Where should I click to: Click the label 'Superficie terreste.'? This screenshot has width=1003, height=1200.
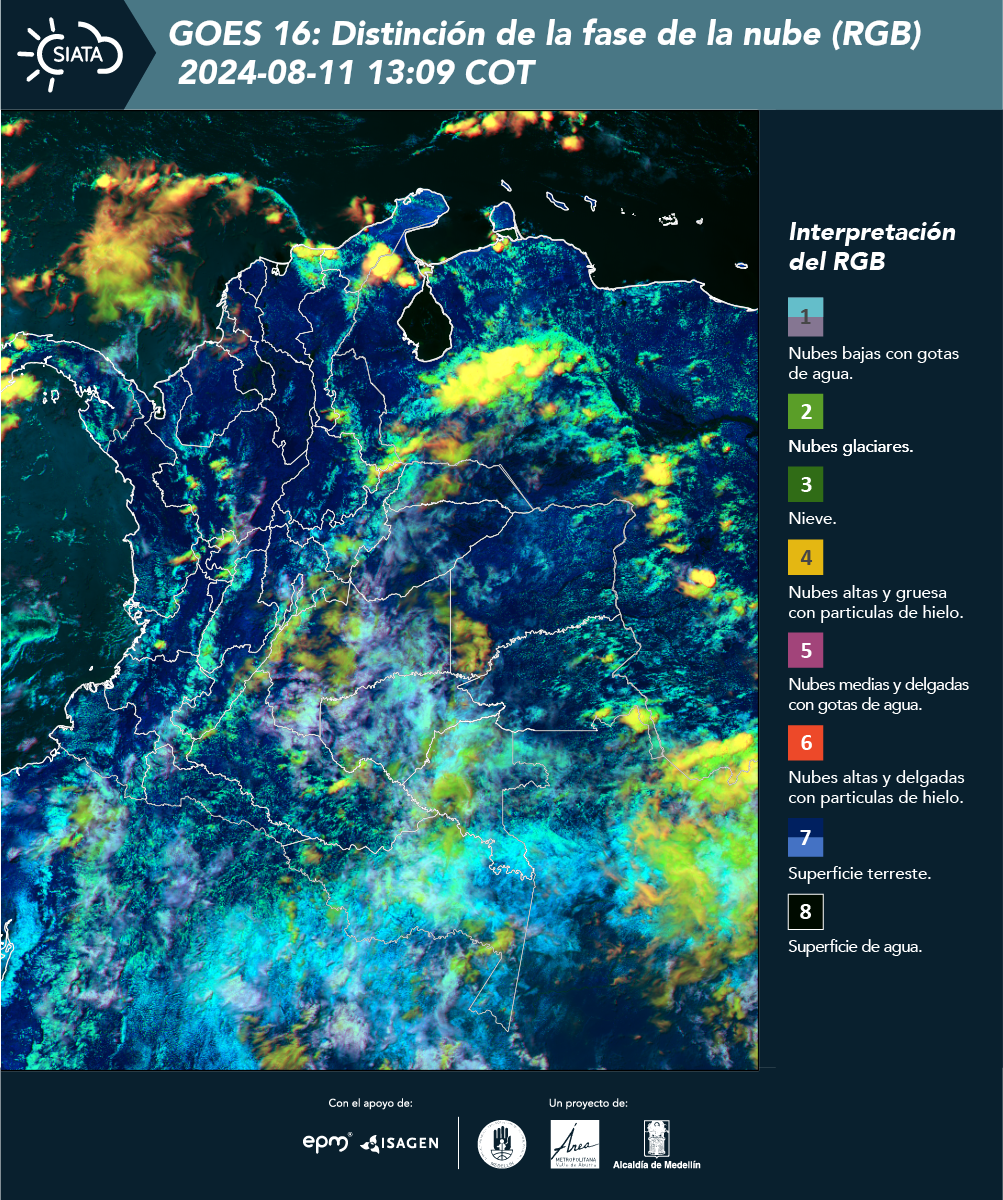pos(860,874)
